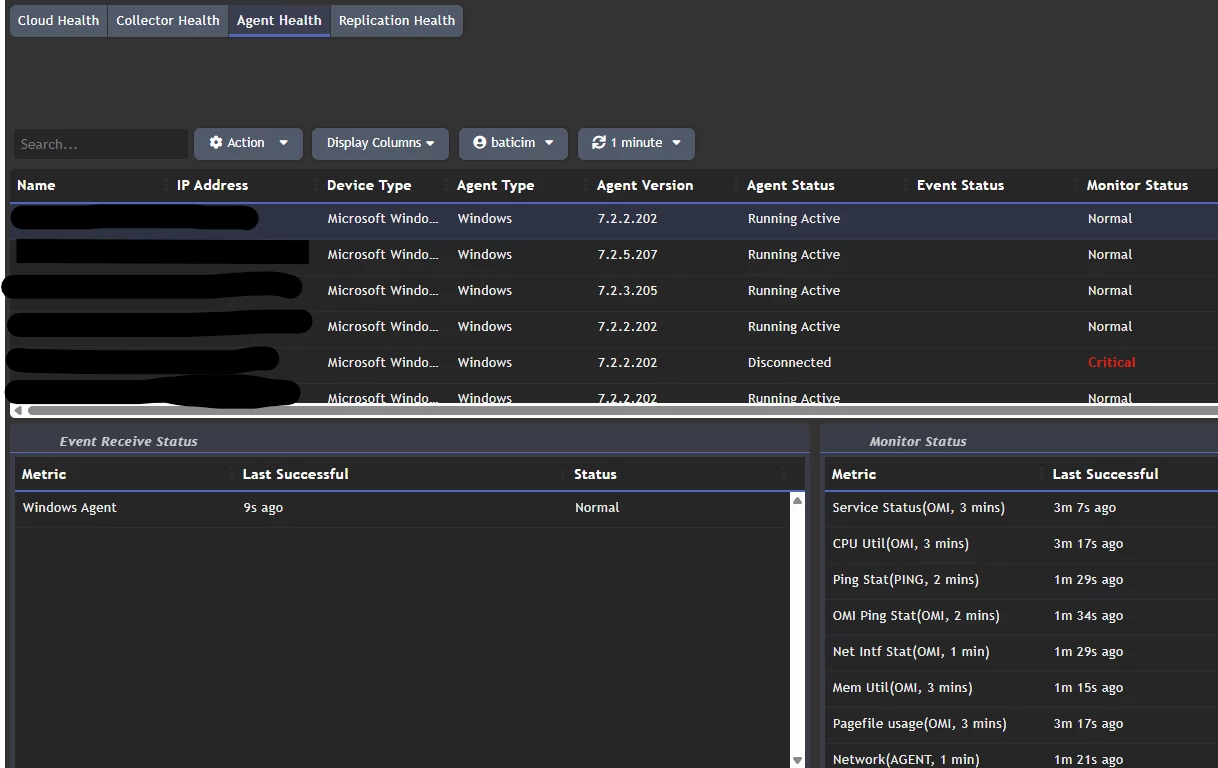Click the '1m 21s ago' timestamp
Viewport: 1218px width, 768px height.
(1088, 760)
